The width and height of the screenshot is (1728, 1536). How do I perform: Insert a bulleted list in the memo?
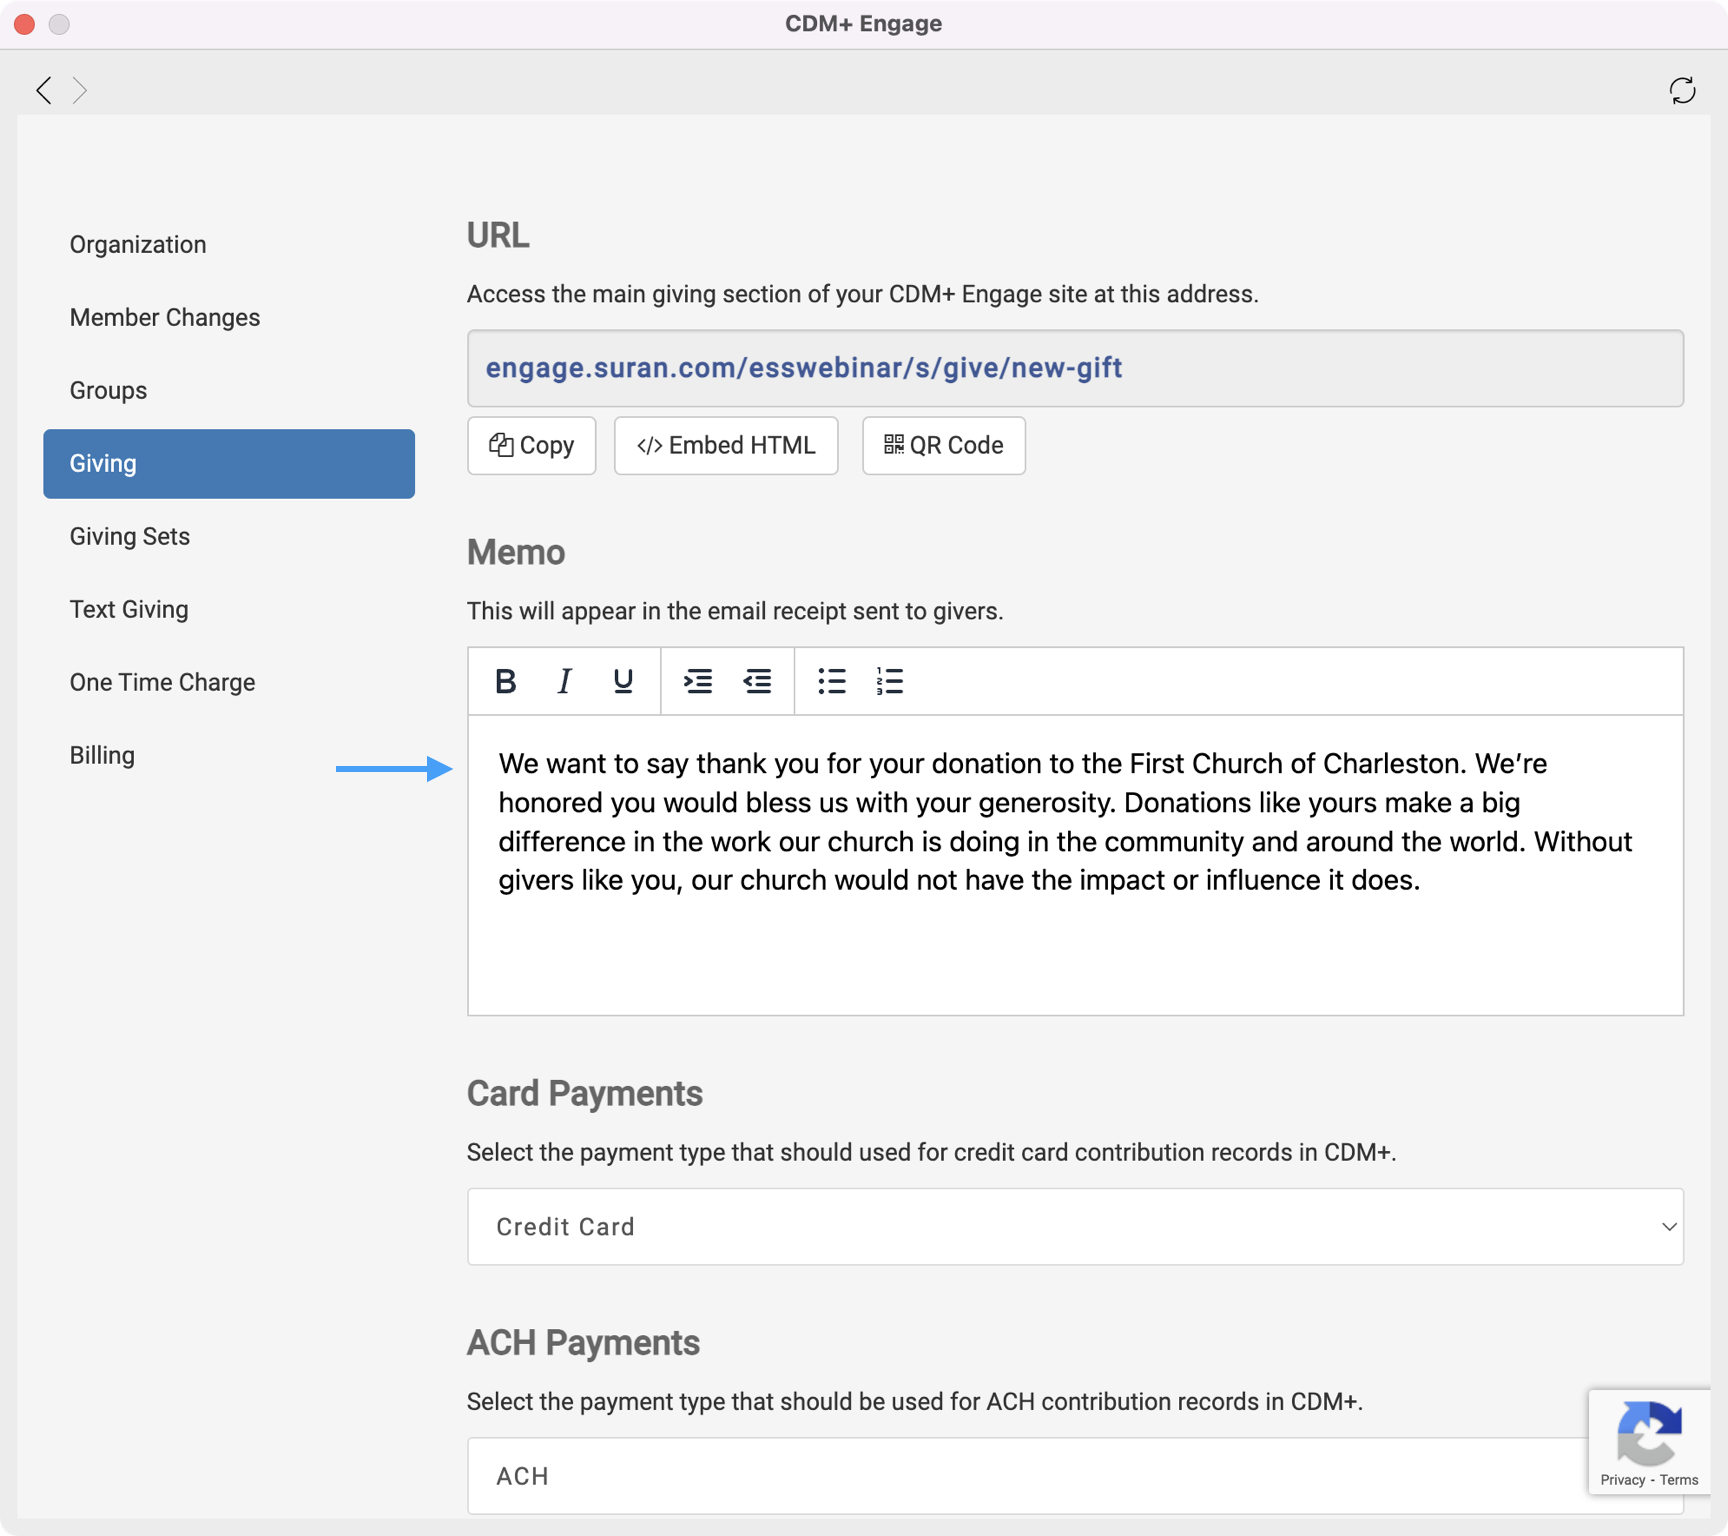pos(831,681)
